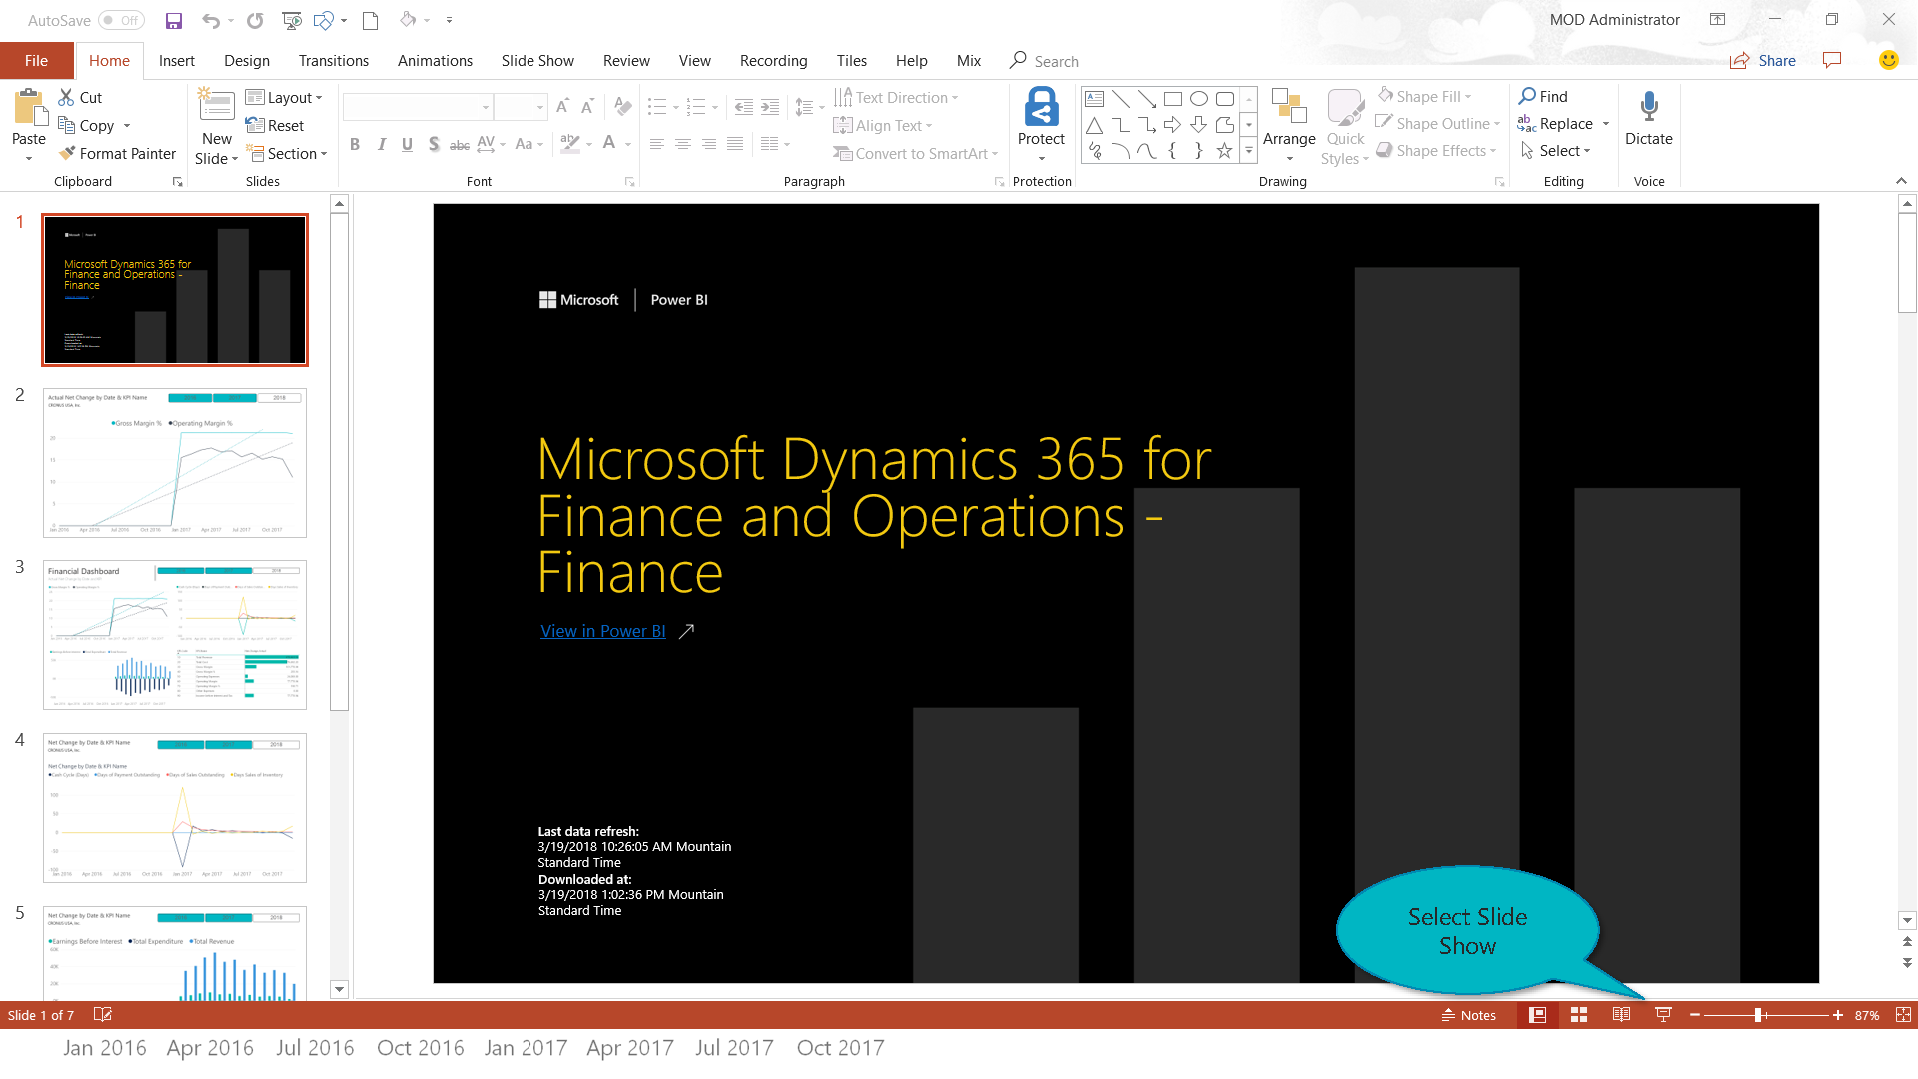Toggle AutoSave switch

point(121,20)
